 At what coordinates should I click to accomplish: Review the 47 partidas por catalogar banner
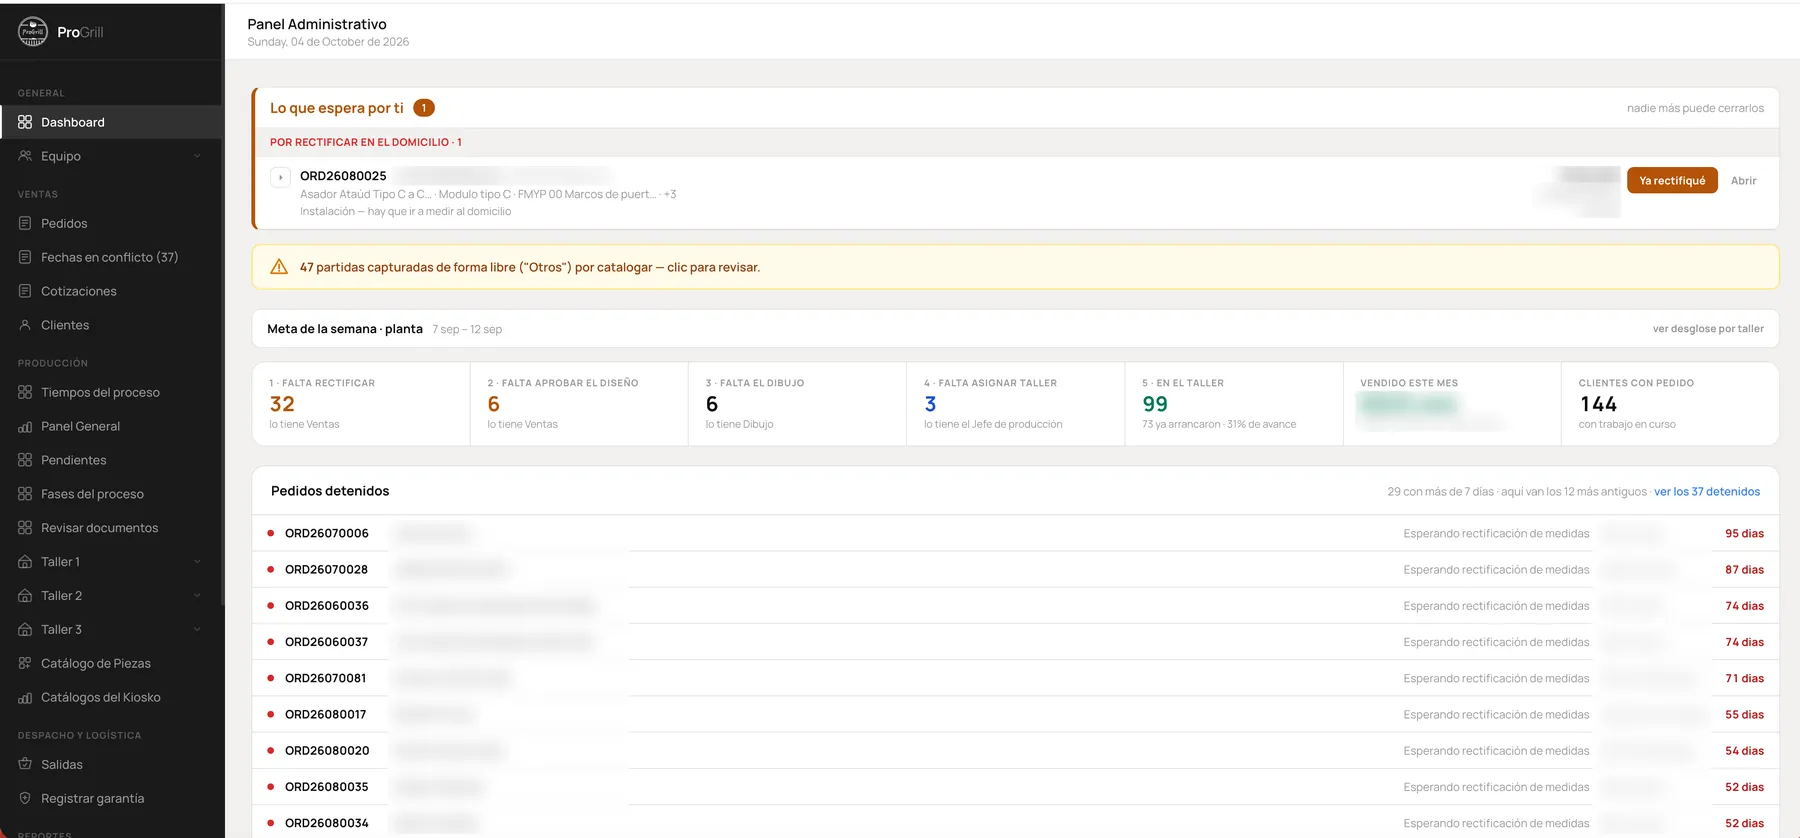click(x=1015, y=267)
